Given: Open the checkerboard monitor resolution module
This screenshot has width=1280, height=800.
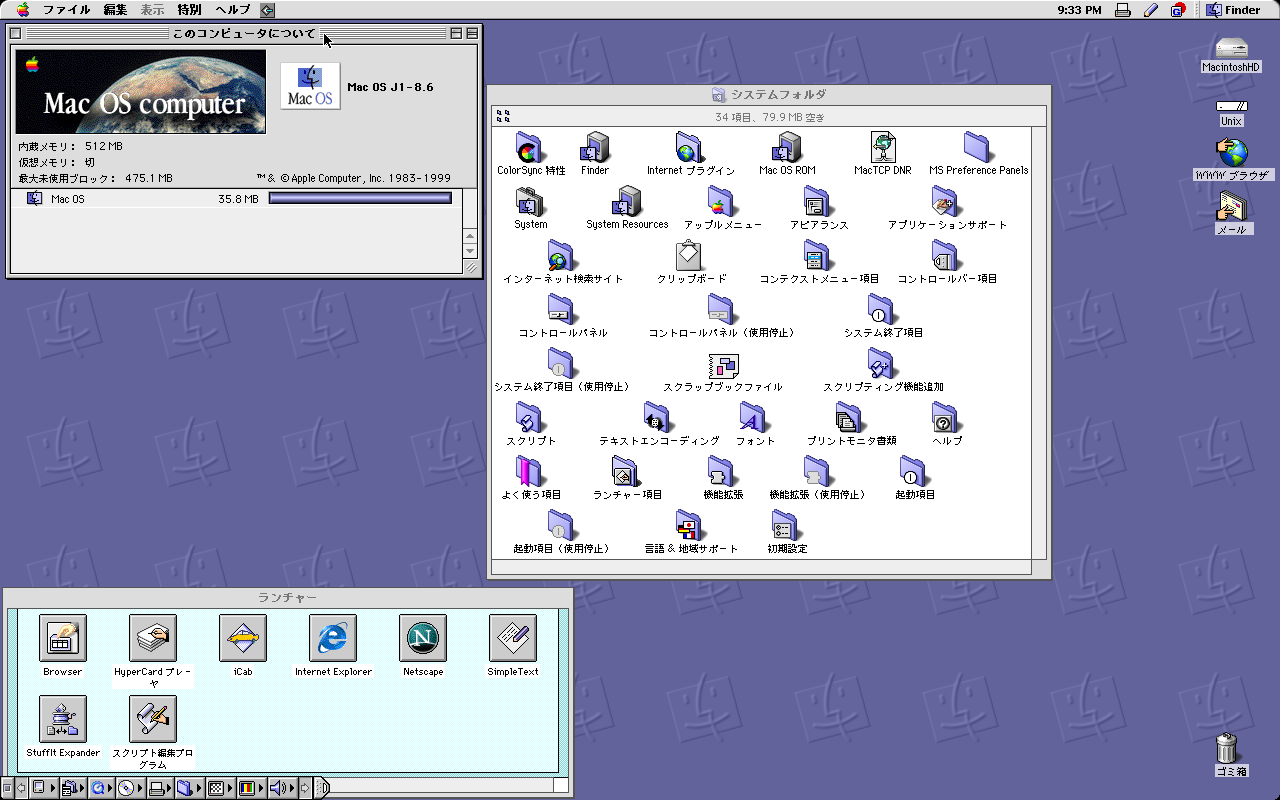Looking at the screenshot, I should (220, 788).
